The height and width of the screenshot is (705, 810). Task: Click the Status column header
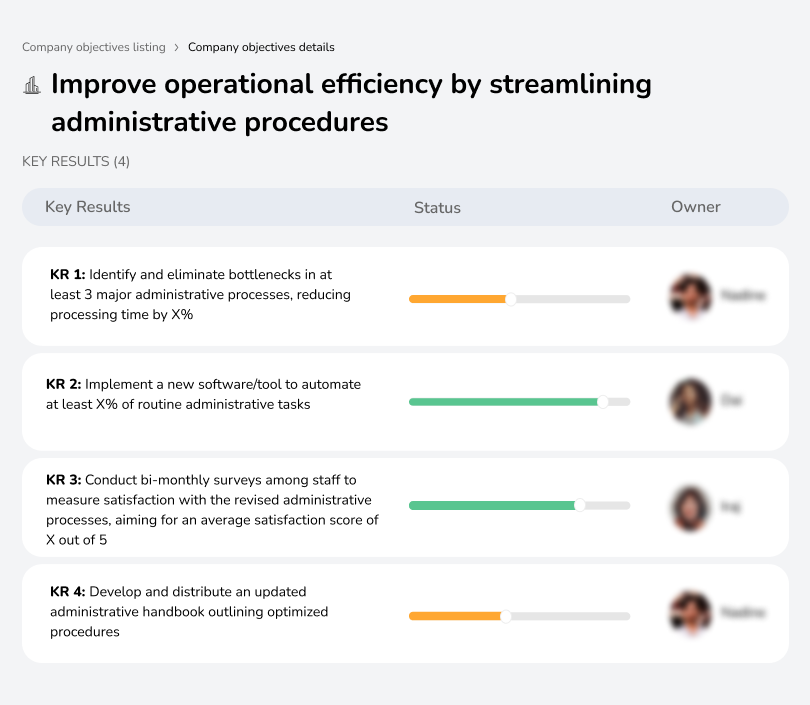437,208
